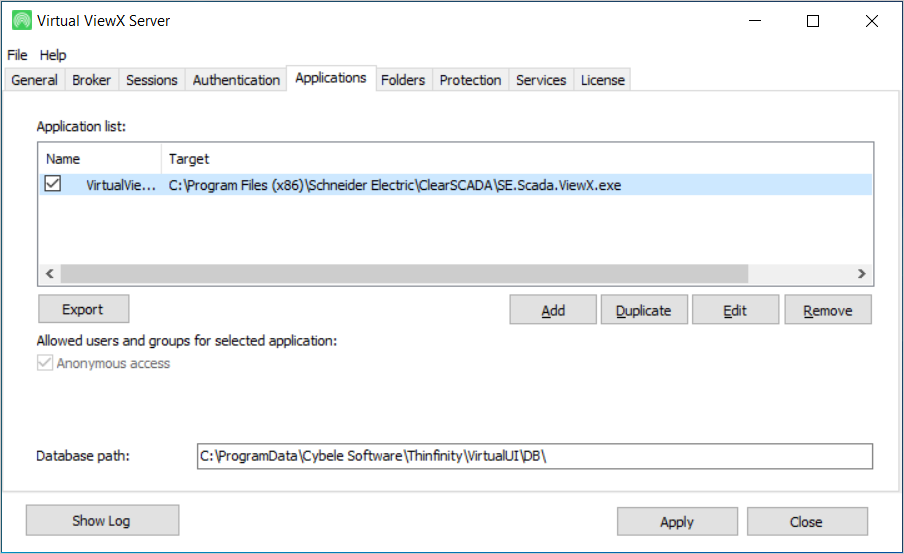Click the Database path input field
Viewport: 904px width, 554px height.
click(x=534, y=456)
